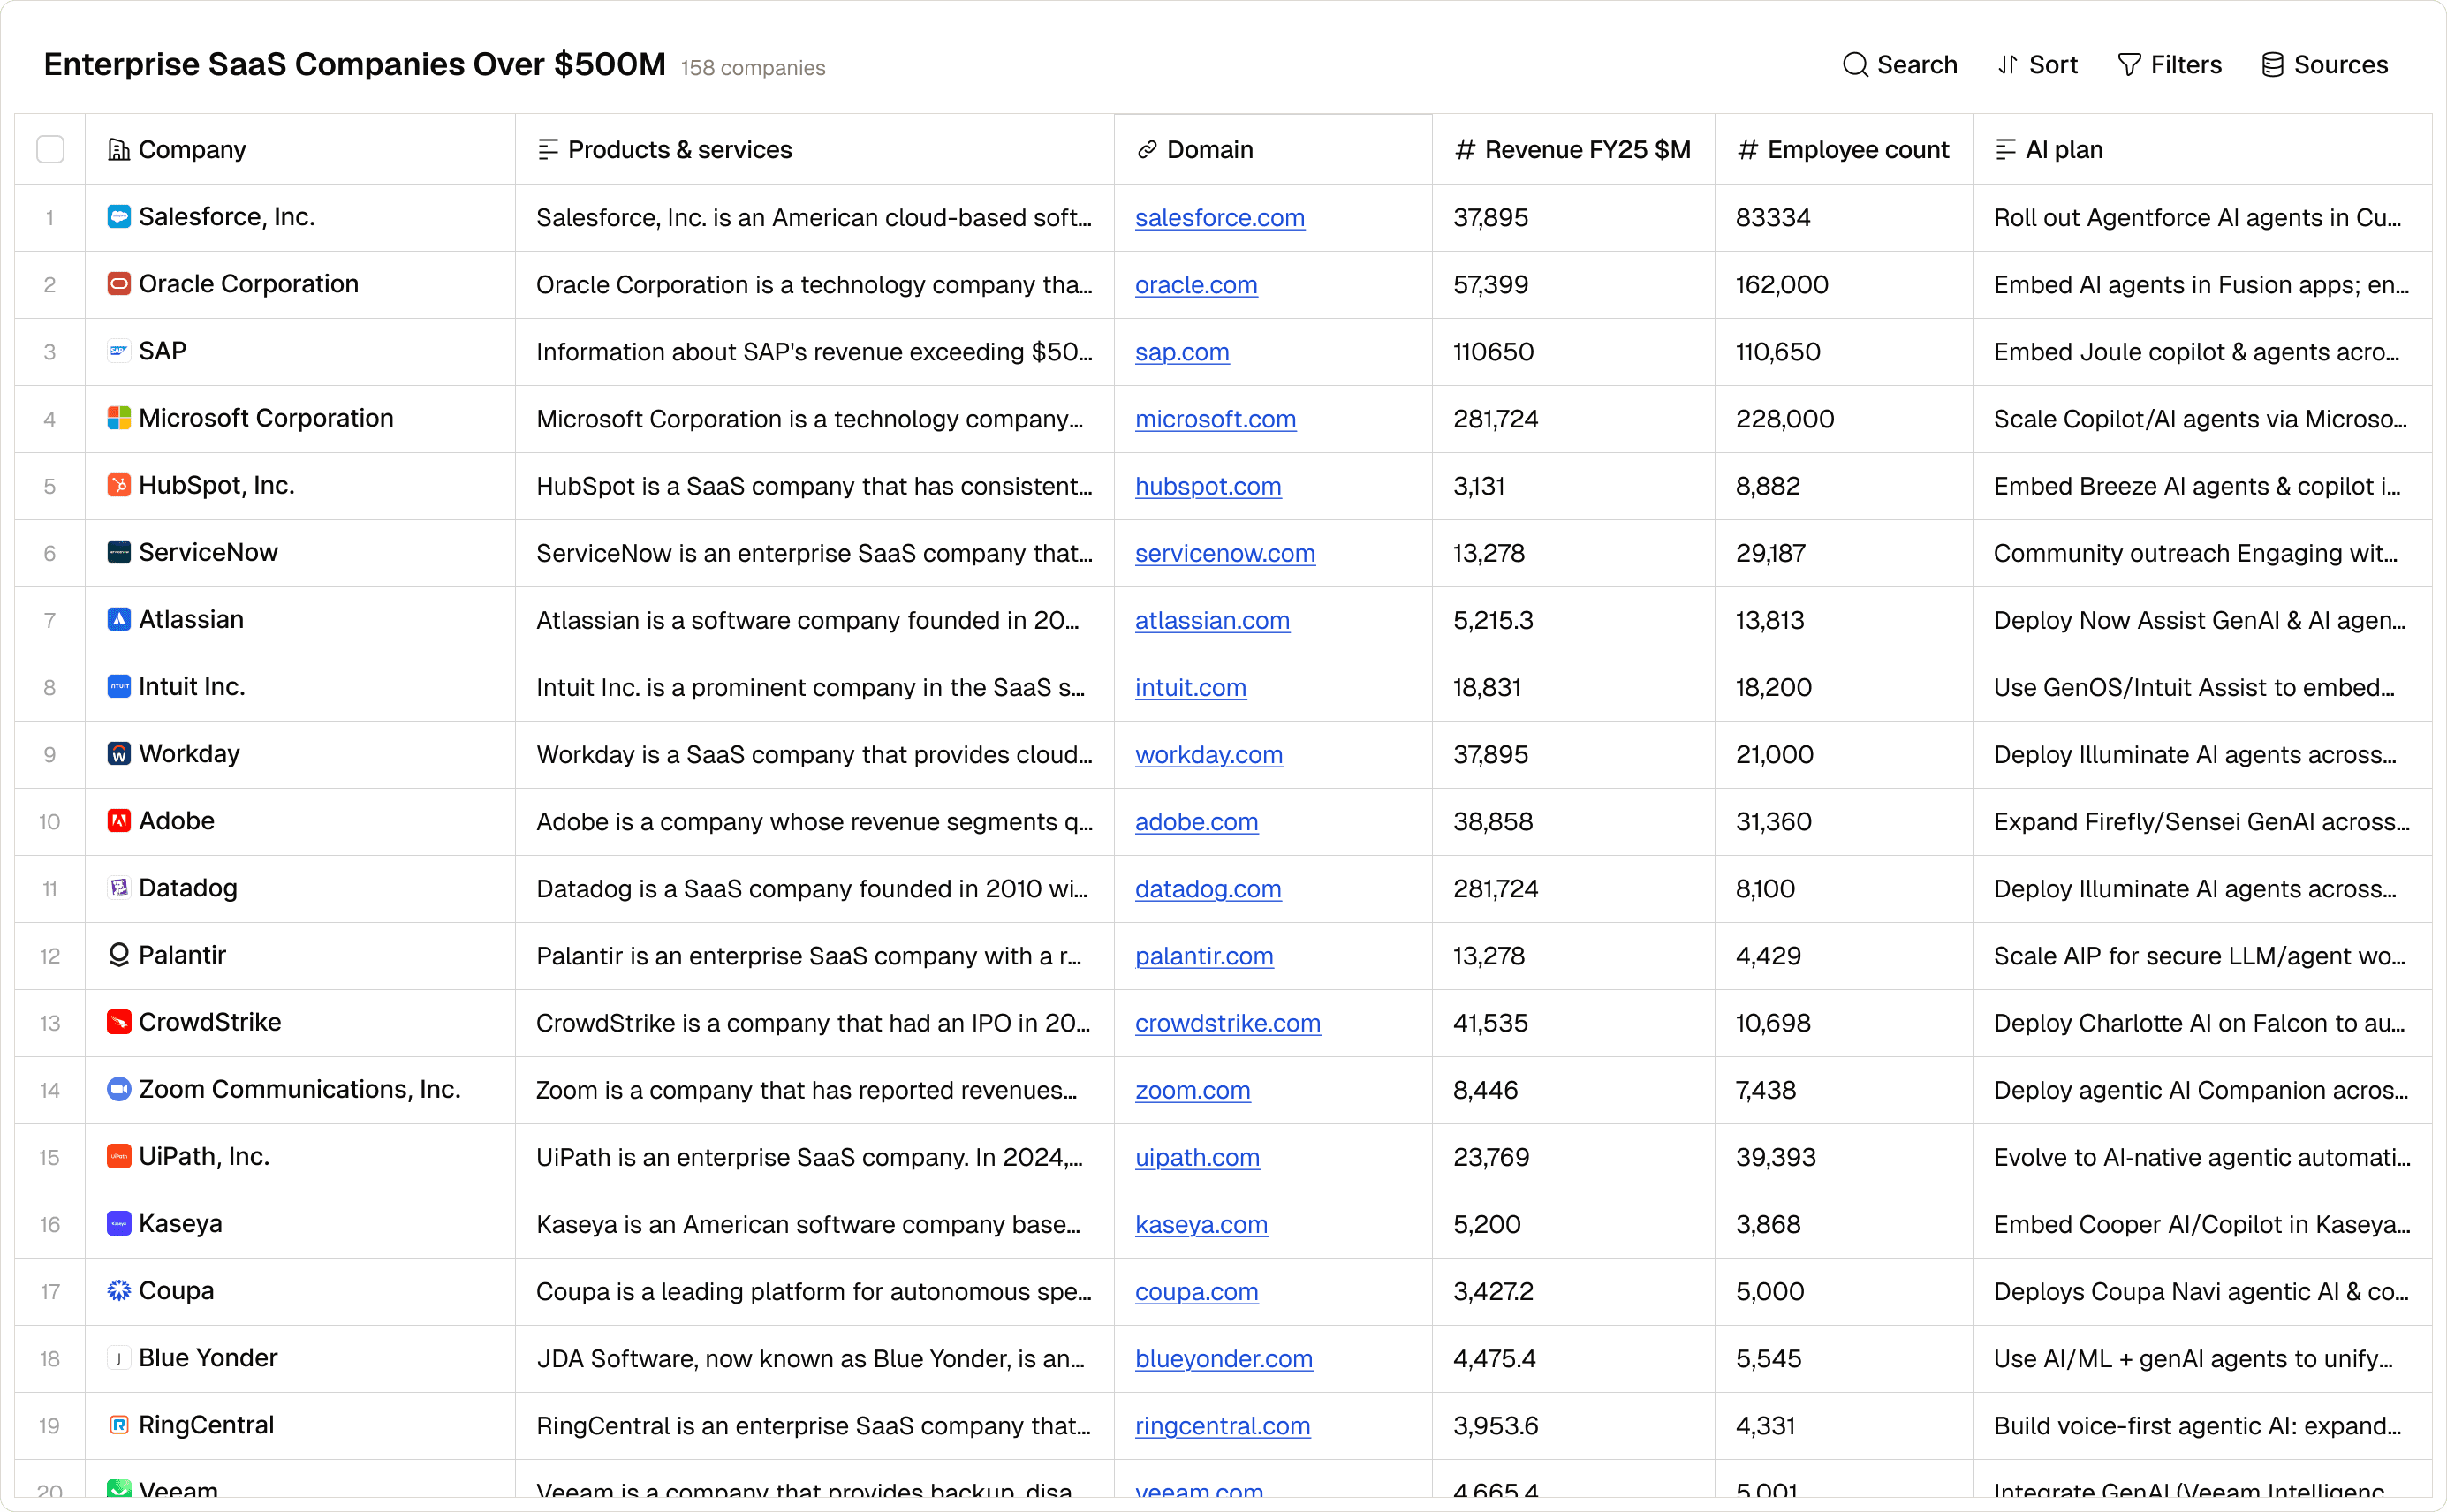2447x1512 pixels.
Task: Click the RingCentral logo icon
Action: click(x=119, y=1424)
